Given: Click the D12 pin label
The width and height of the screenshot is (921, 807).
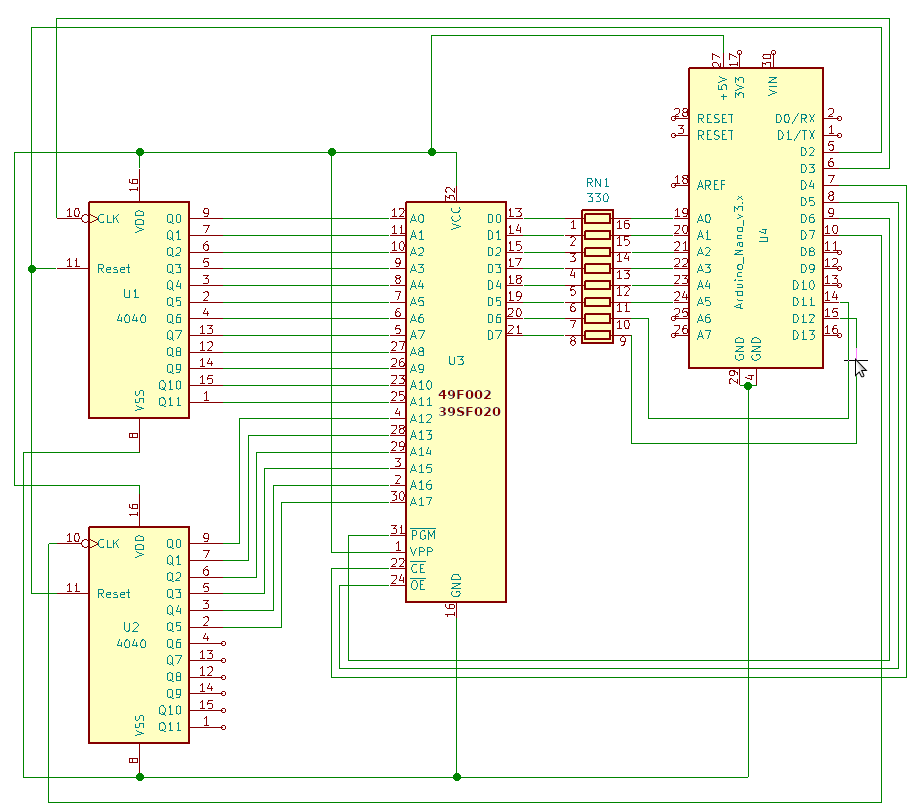Looking at the screenshot, I should 804,319.
